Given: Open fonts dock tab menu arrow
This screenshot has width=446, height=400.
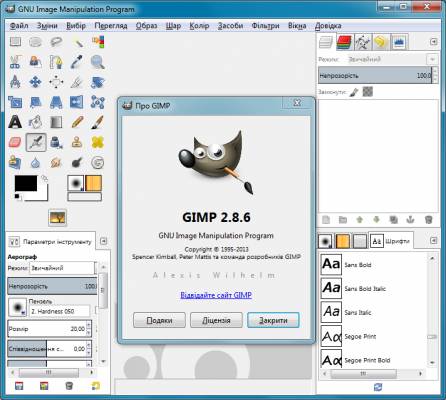Looking at the screenshot, I should pos(433,240).
